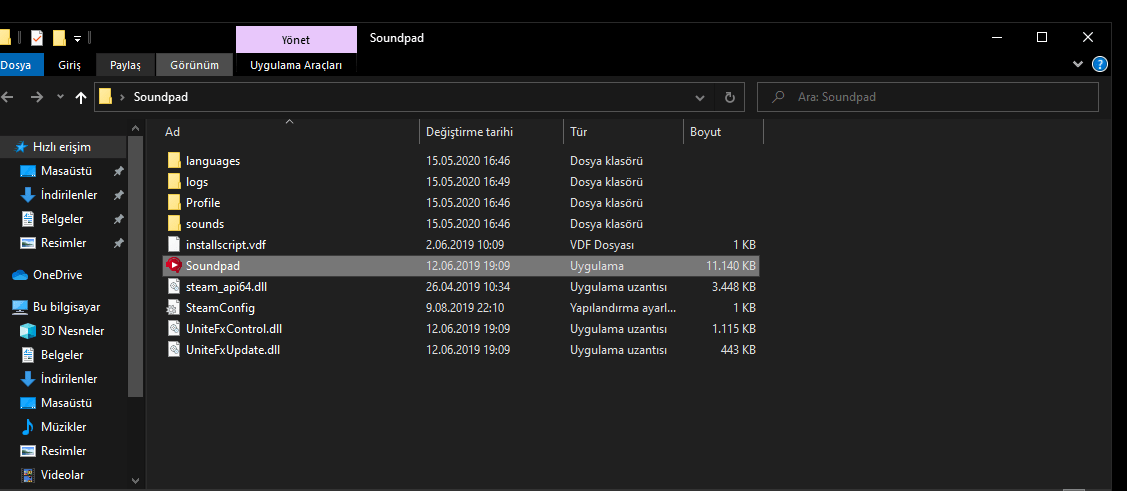Click the Soundpad breadcrumb in address bar
Screen dimensions: 1127x491
point(161,97)
